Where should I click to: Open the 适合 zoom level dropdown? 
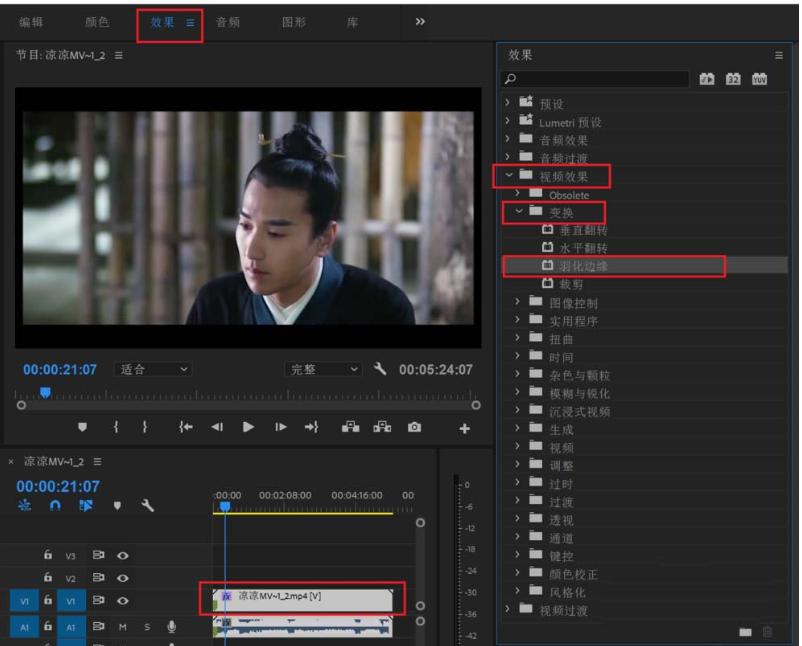pyautogui.click(x=152, y=369)
